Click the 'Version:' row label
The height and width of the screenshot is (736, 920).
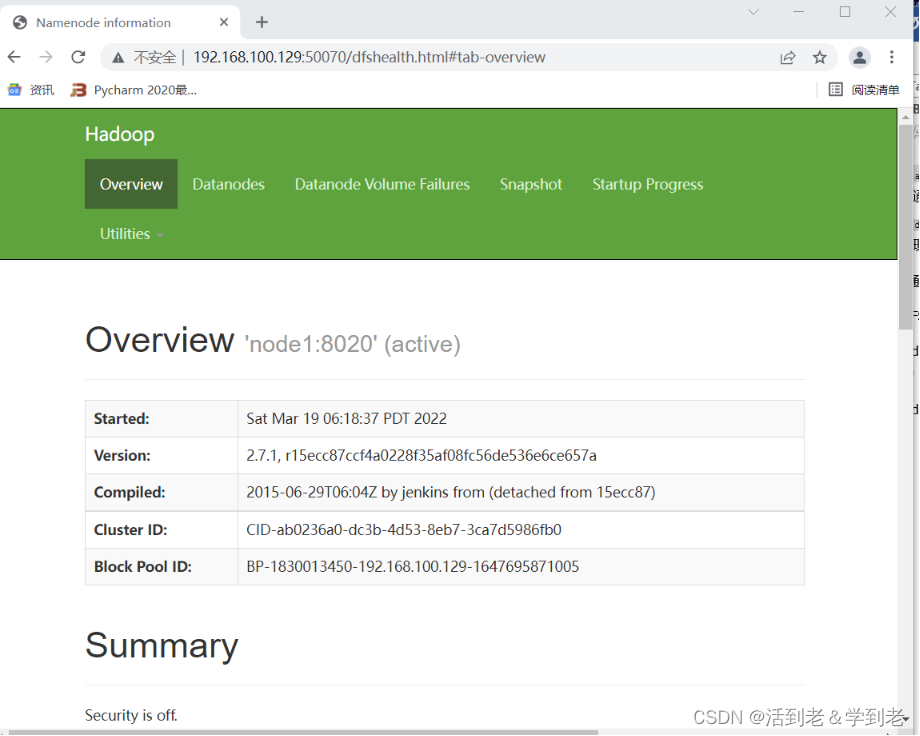point(122,455)
